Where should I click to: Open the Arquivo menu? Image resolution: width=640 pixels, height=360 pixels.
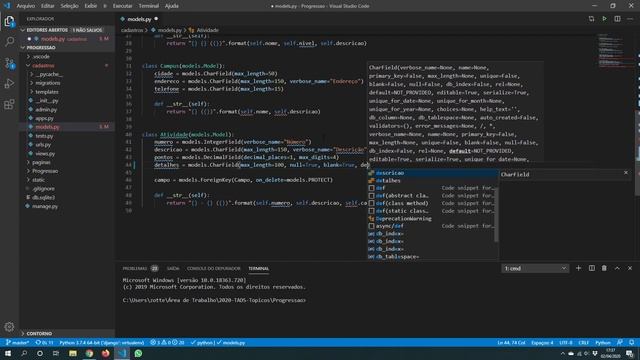(25, 6)
